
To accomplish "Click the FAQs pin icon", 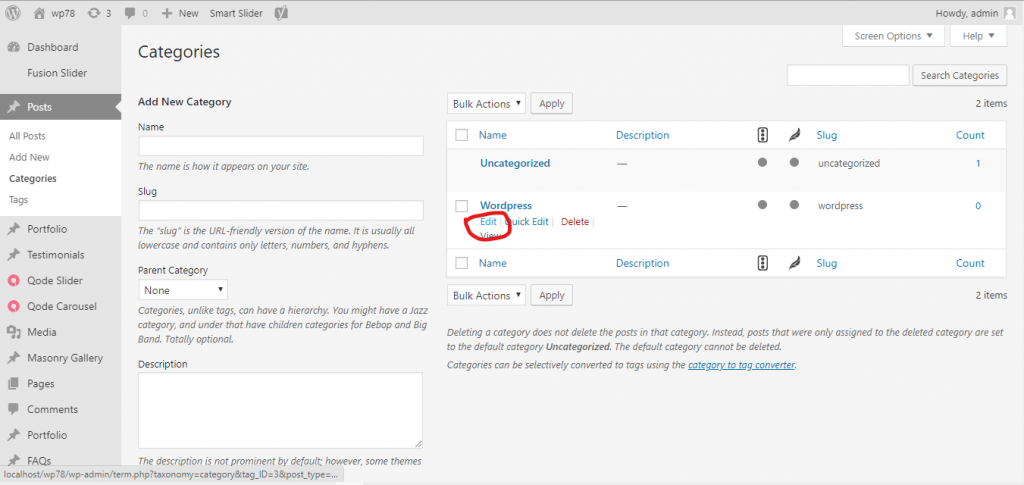I will (x=14, y=460).
